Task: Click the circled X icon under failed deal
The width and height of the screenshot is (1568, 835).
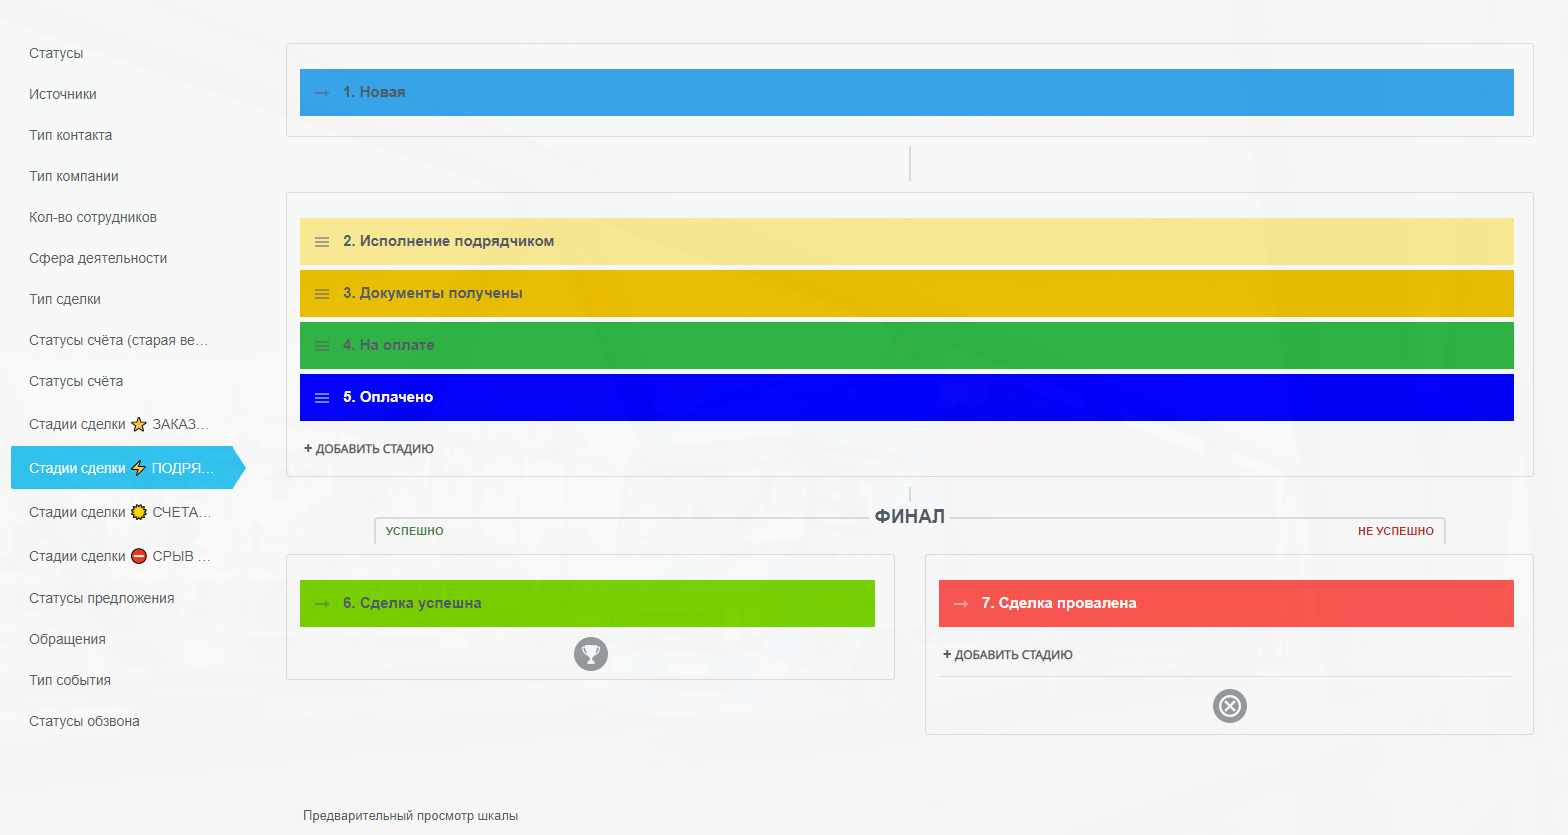Action: click(x=1229, y=706)
